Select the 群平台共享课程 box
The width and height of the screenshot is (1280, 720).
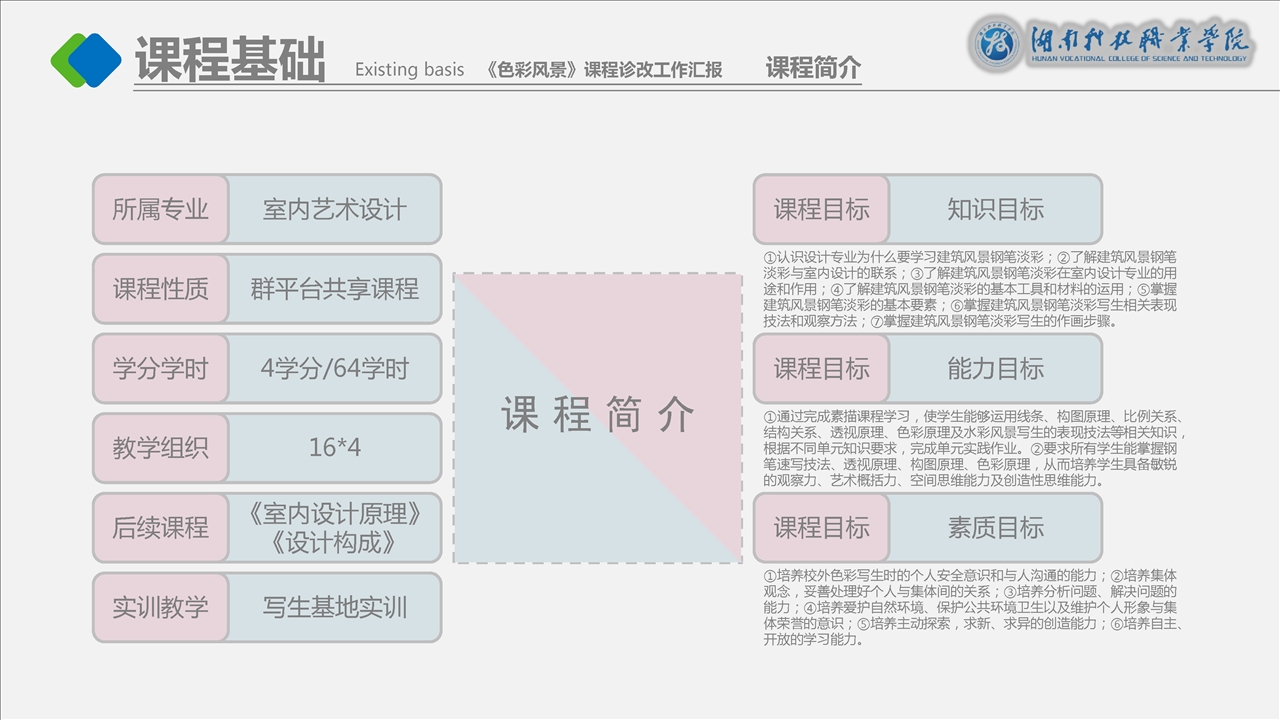pyautogui.click(x=334, y=289)
